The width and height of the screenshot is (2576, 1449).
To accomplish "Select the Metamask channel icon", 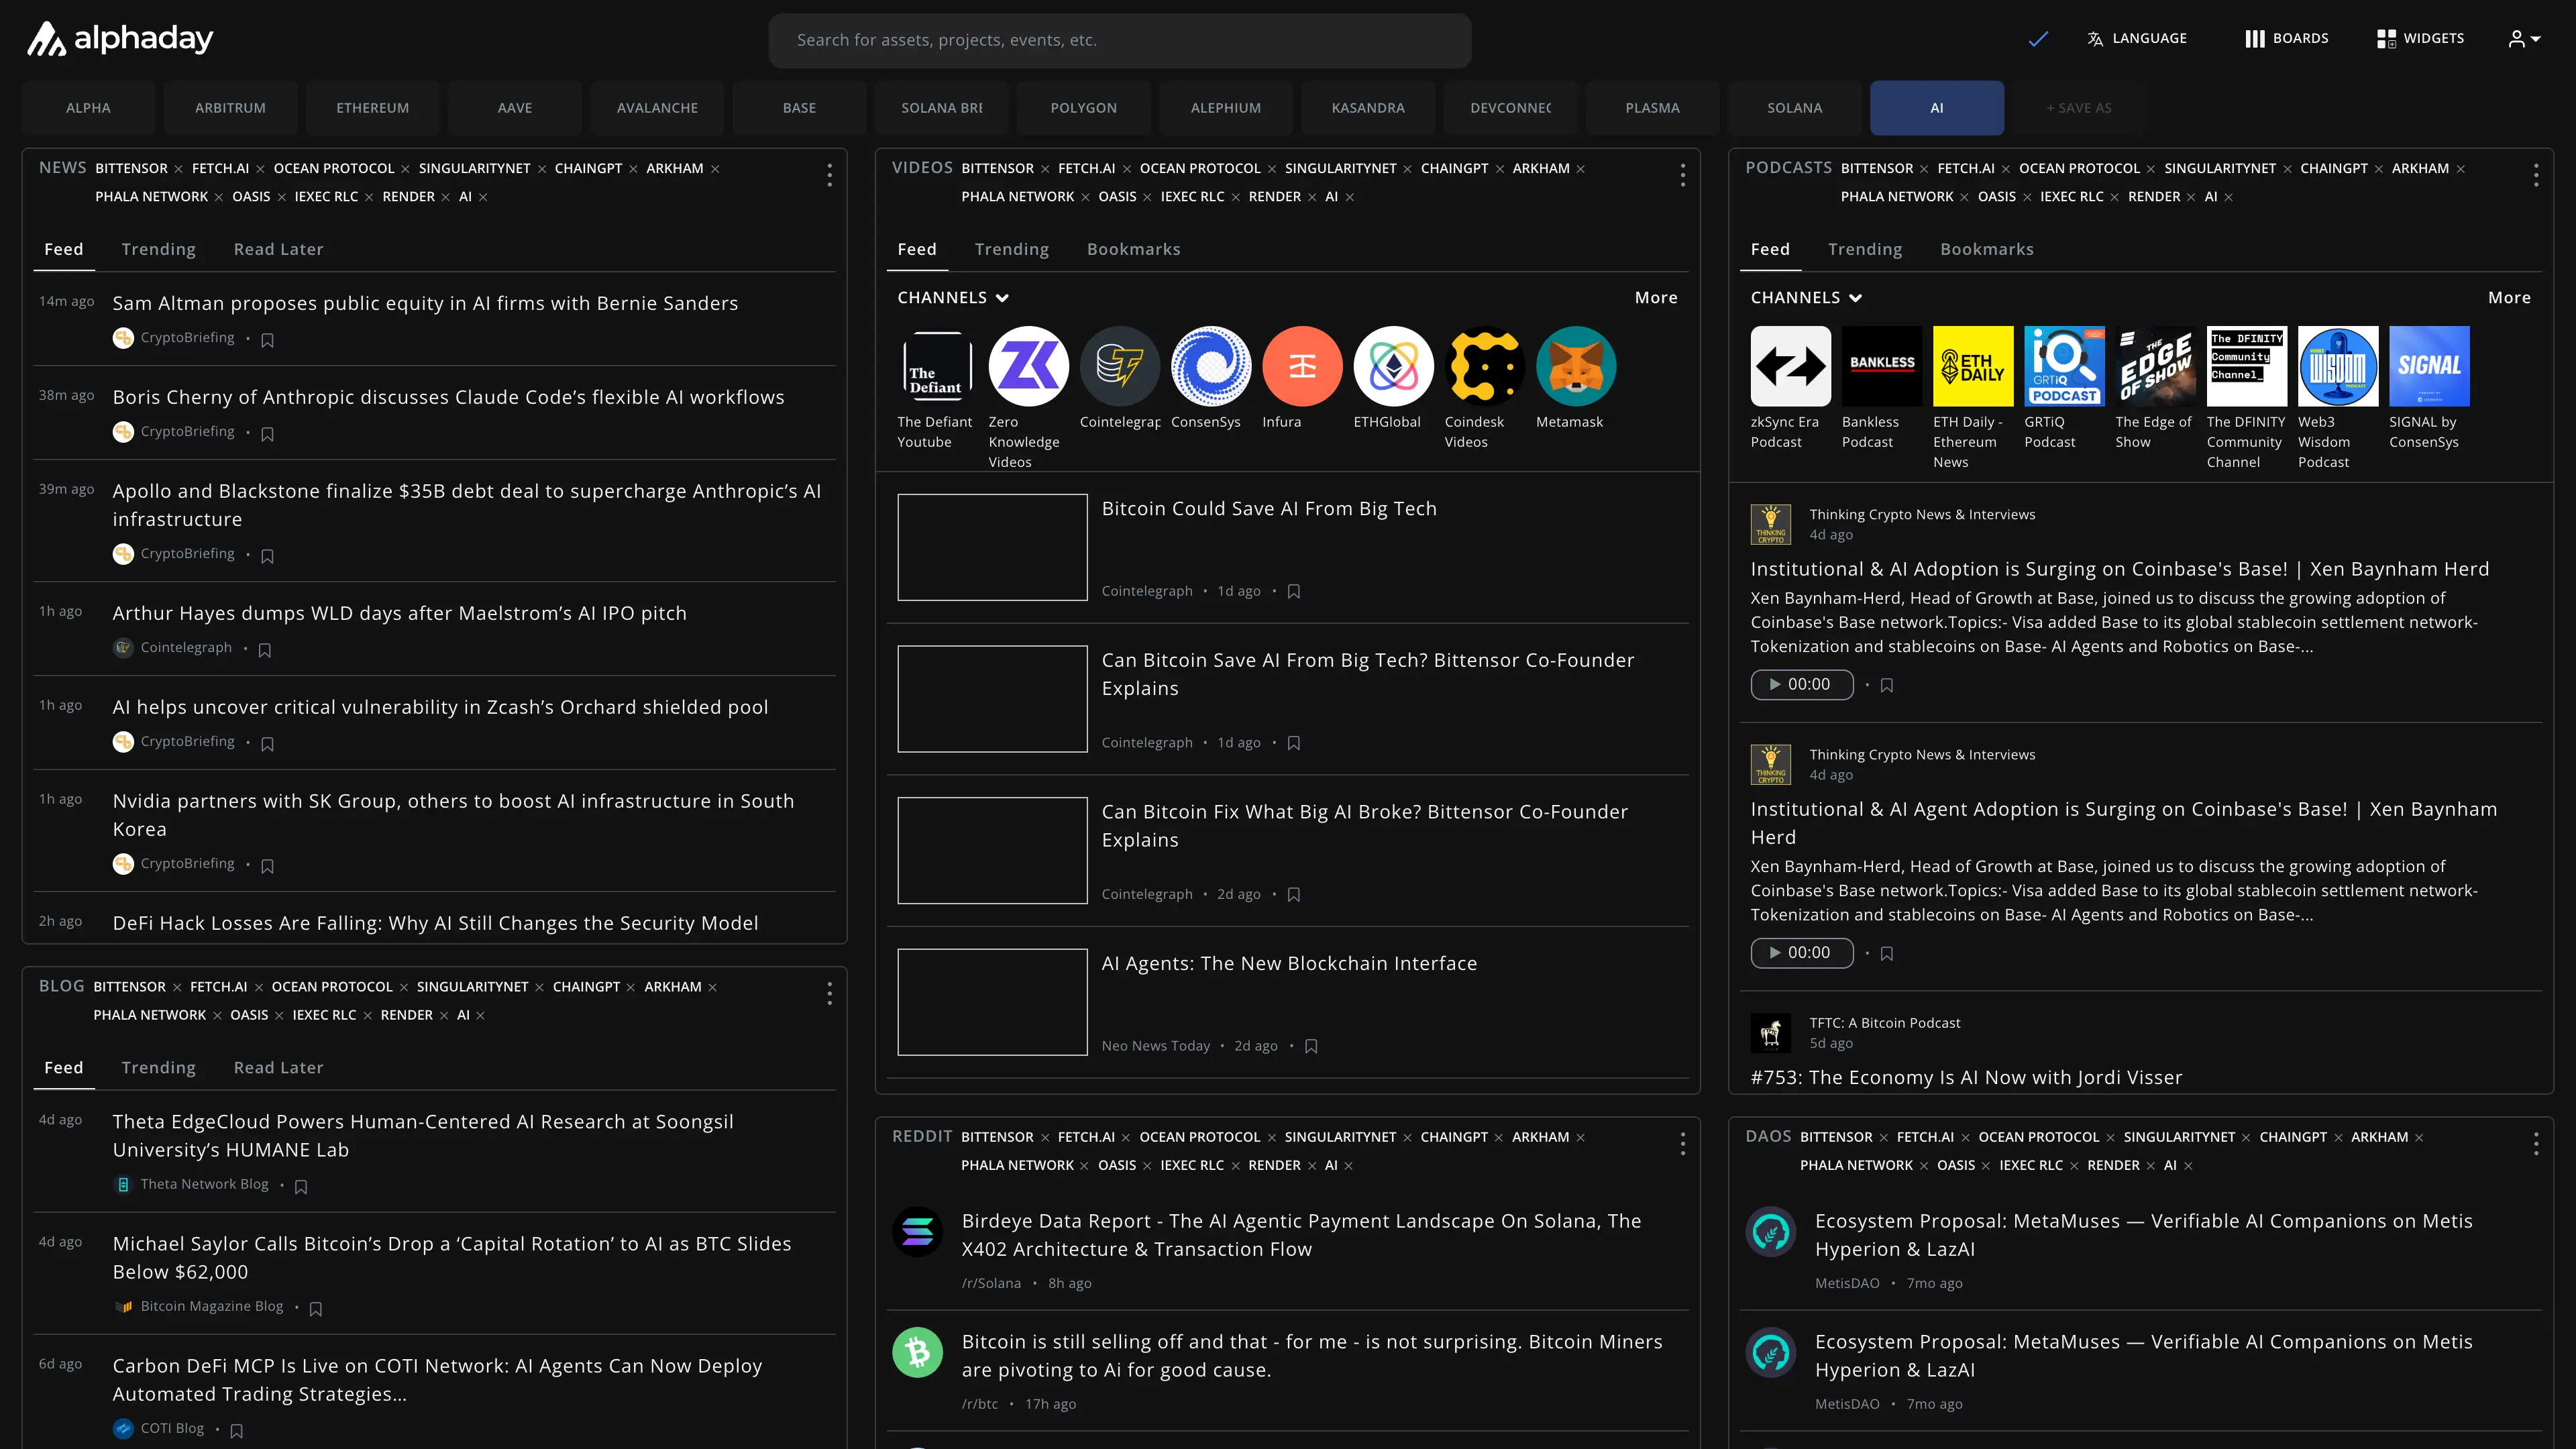I will pos(1575,366).
